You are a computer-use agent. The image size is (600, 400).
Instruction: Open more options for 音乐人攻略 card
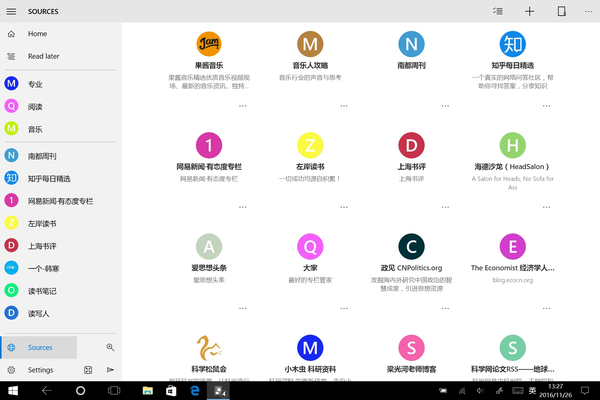344,106
